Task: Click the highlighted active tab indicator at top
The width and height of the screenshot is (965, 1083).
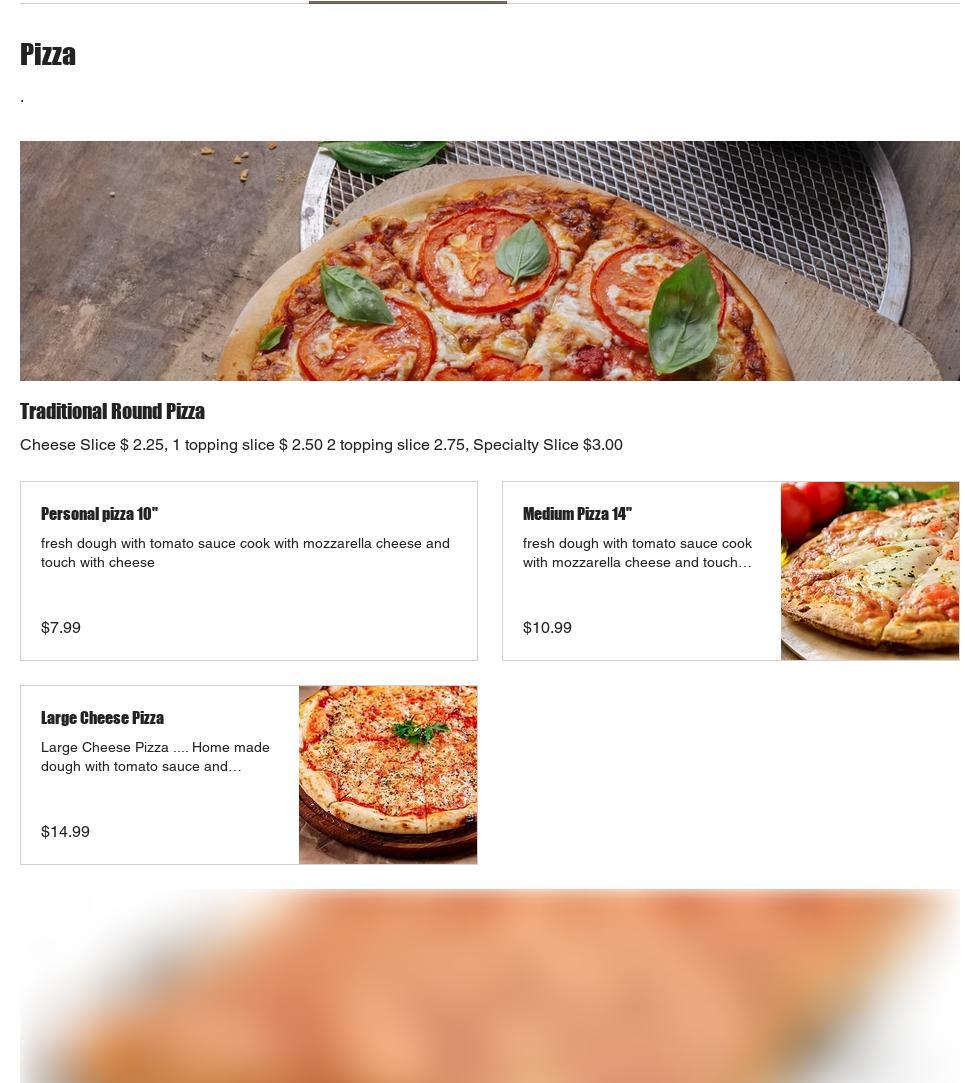Action: click(x=408, y=2)
